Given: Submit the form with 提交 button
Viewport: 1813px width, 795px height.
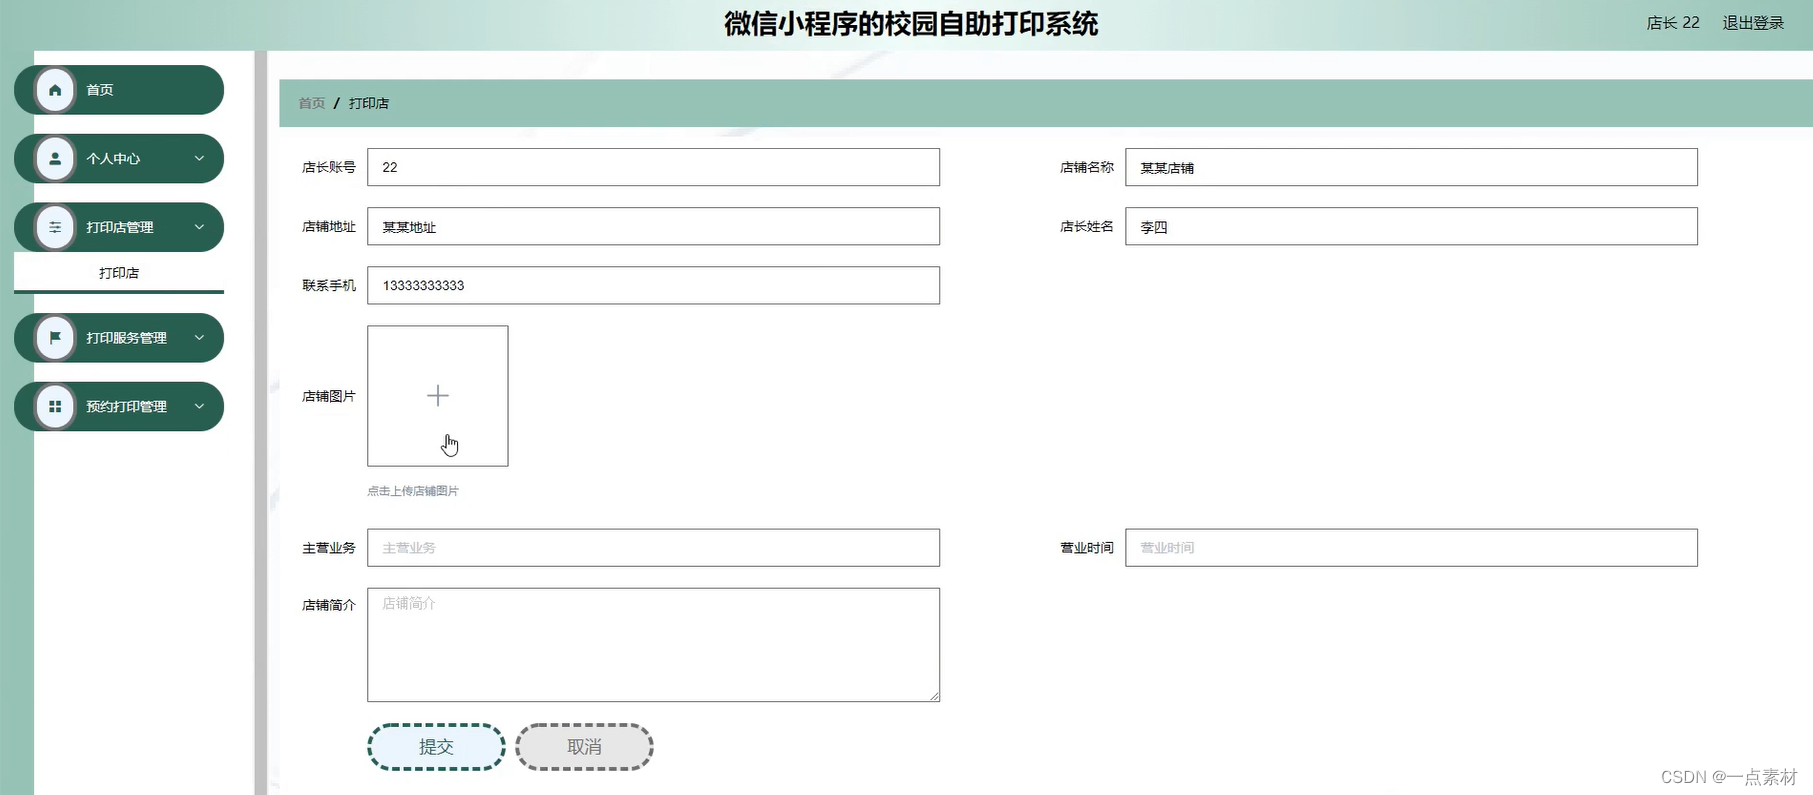Looking at the screenshot, I should (436, 747).
